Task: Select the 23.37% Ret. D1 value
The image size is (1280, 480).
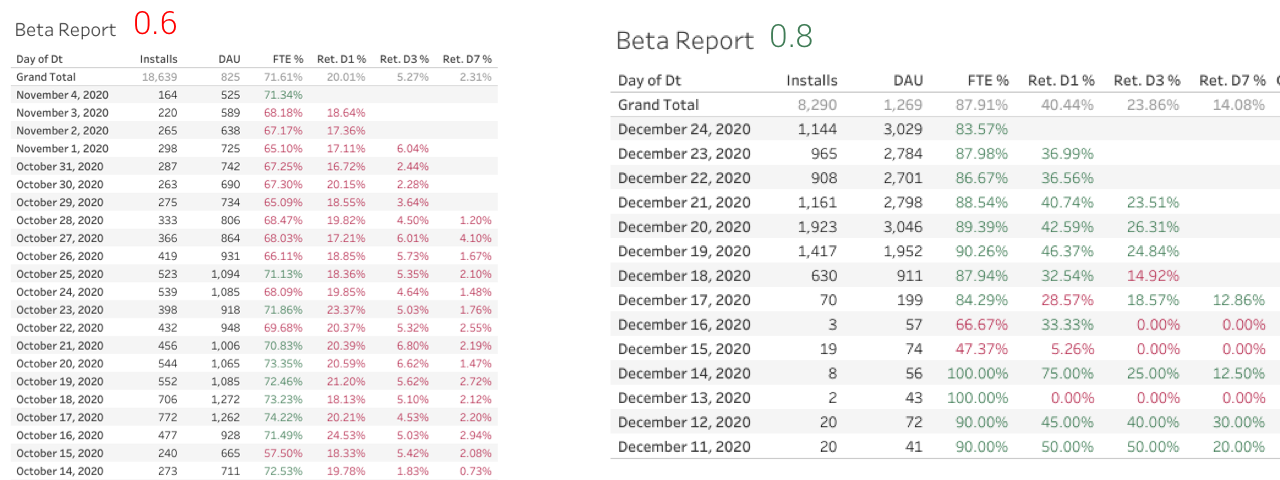Action: pos(346,311)
